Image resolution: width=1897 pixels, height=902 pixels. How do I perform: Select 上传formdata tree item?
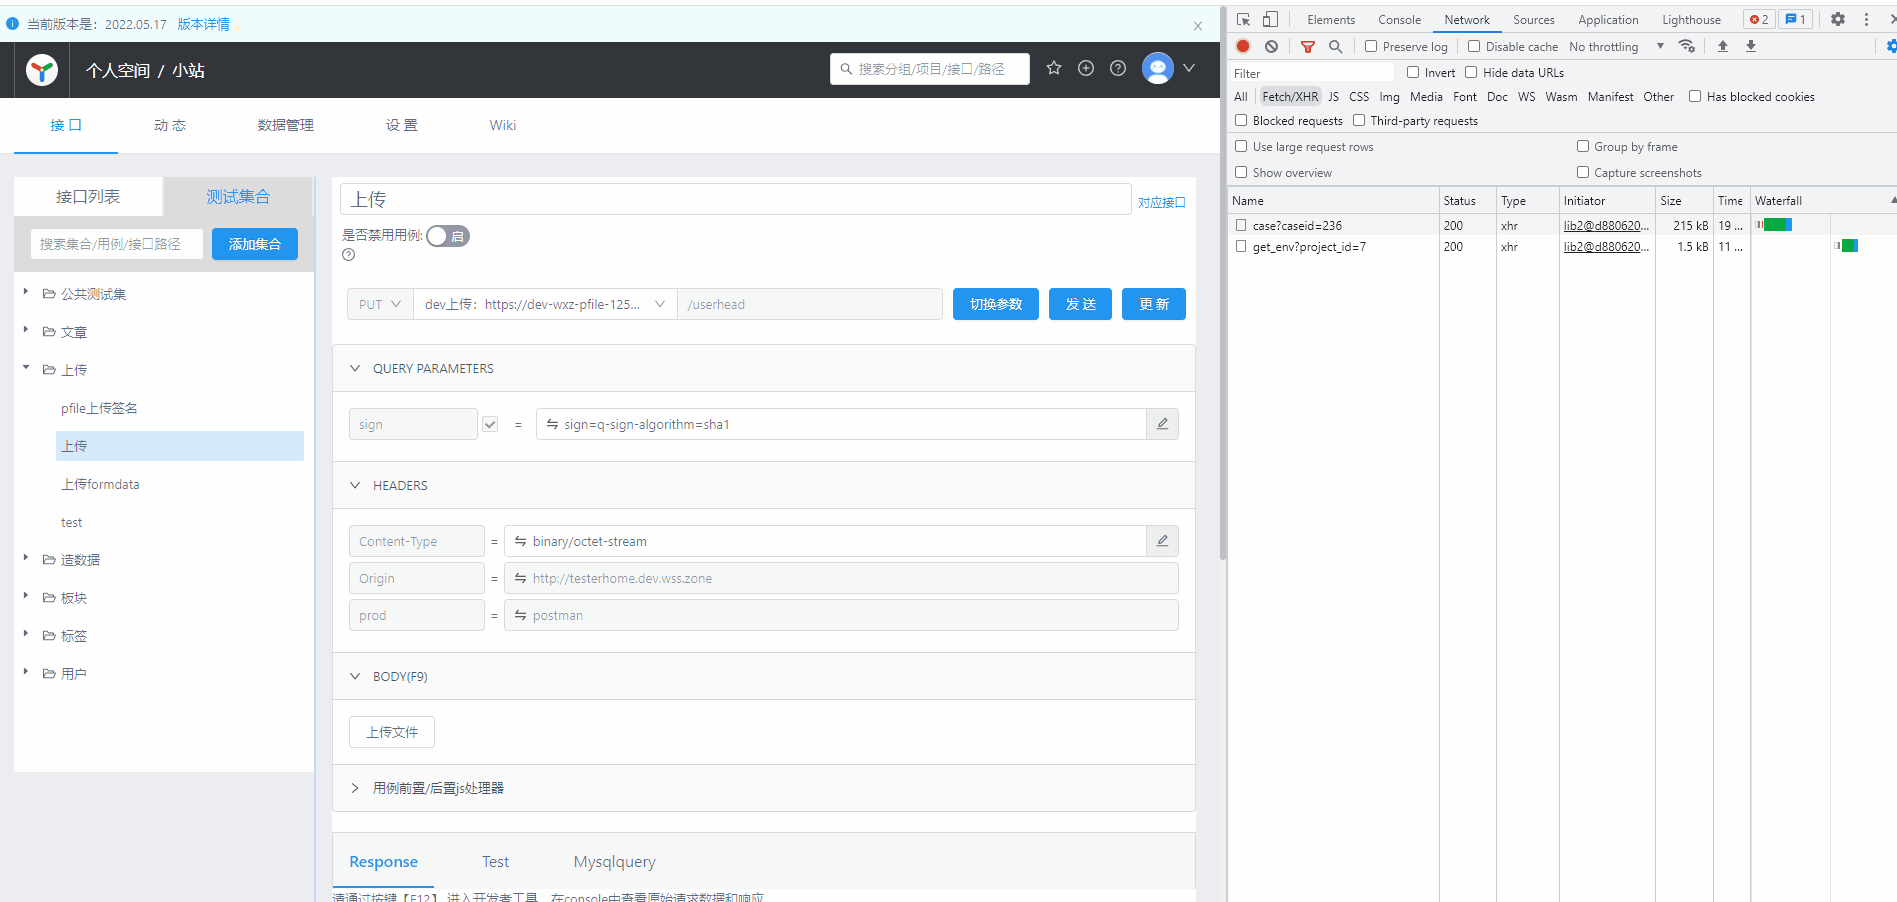(100, 484)
